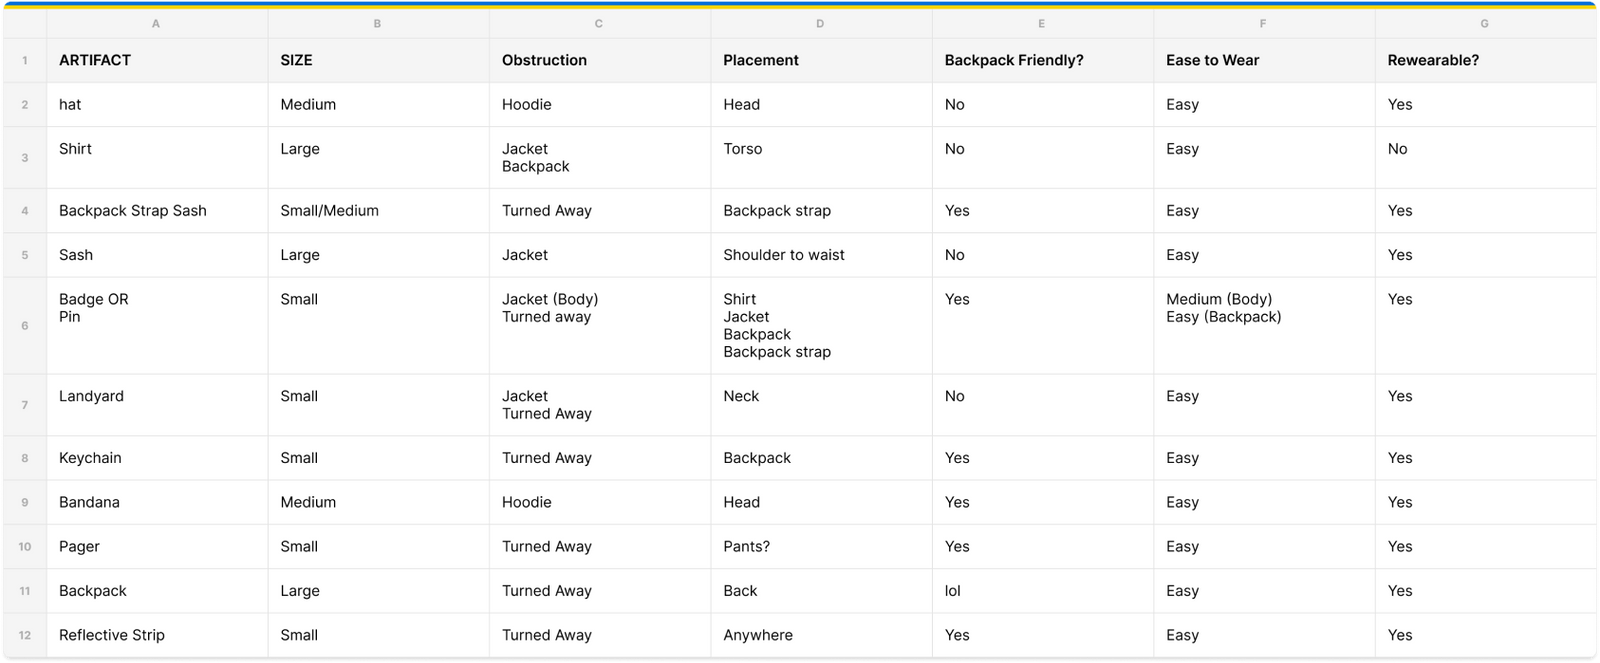Select the row 12 number header
This screenshot has height=663, width=1600.
coord(25,635)
